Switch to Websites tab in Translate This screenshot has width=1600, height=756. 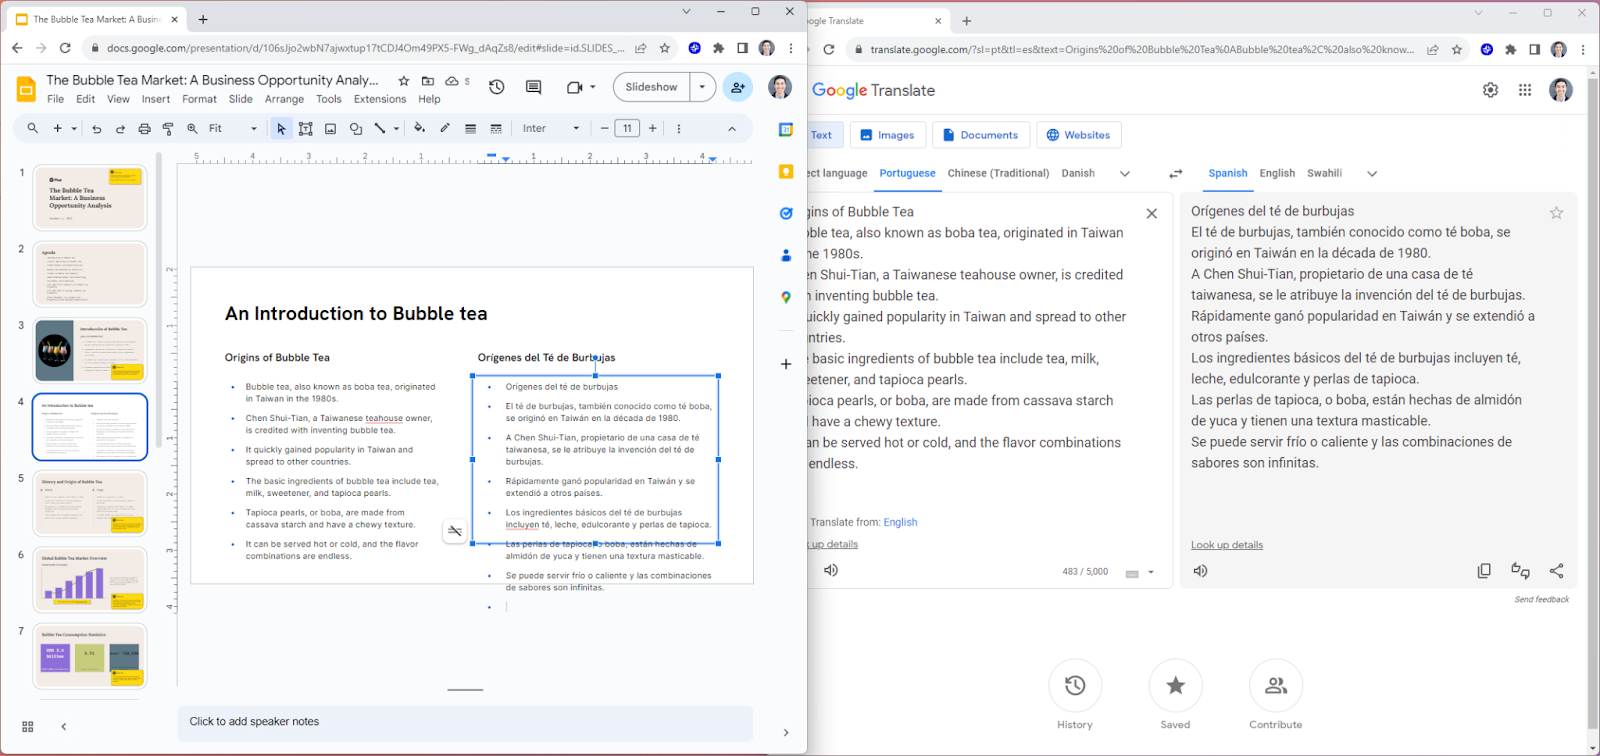[1078, 135]
